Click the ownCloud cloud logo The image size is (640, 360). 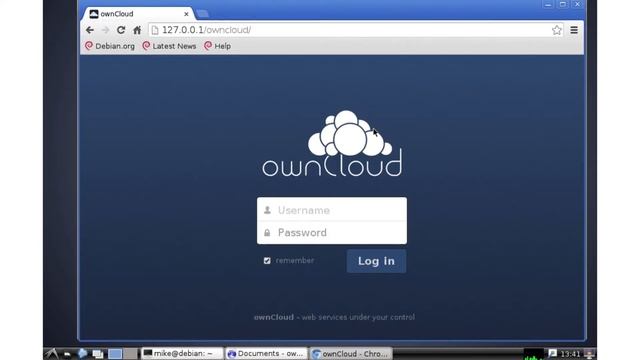pyautogui.click(x=332, y=143)
